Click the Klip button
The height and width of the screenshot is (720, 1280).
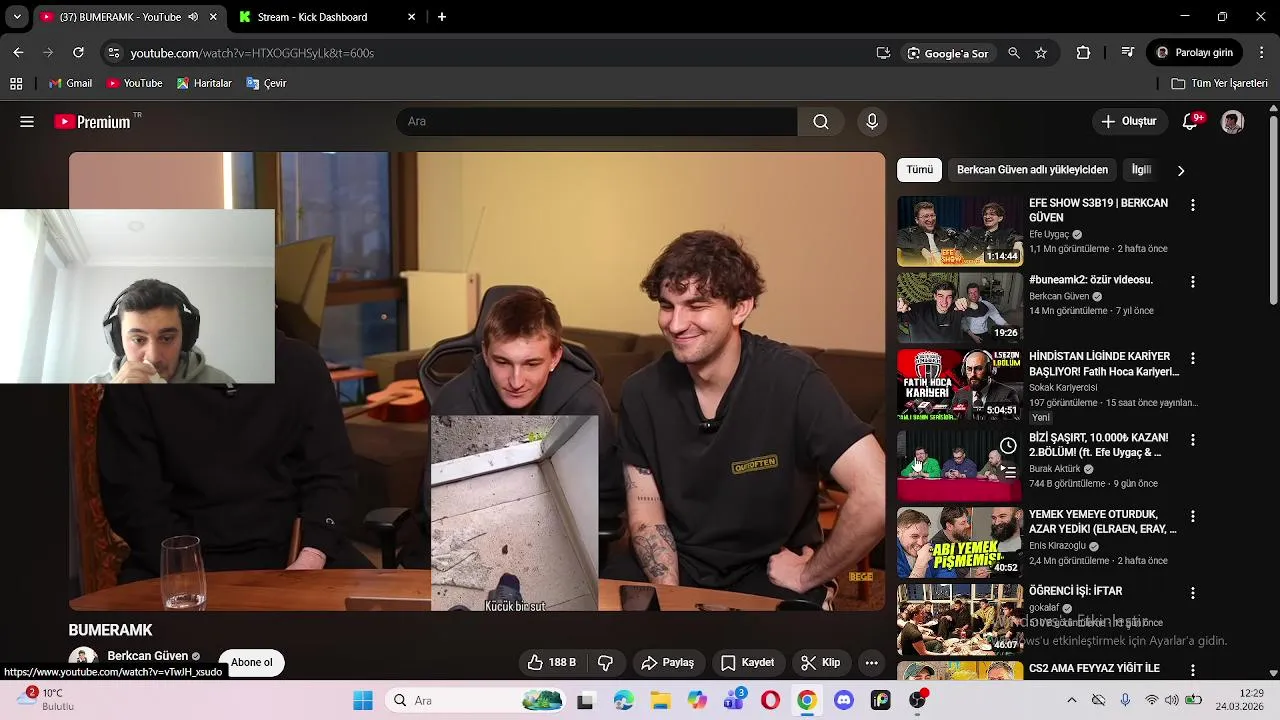click(x=821, y=662)
